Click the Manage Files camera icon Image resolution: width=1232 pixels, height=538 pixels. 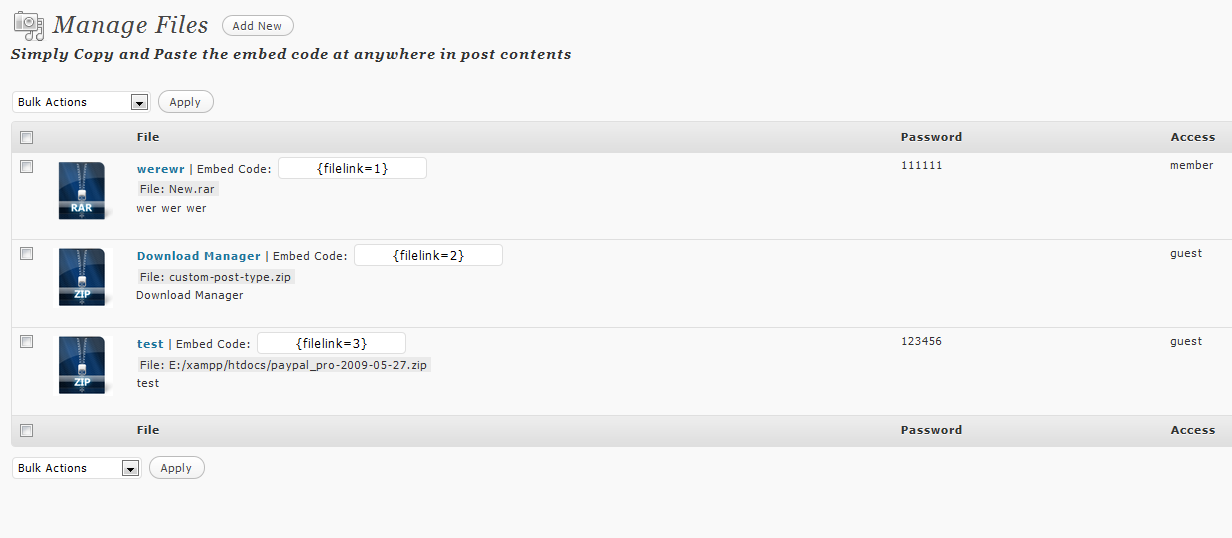[28, 24]
